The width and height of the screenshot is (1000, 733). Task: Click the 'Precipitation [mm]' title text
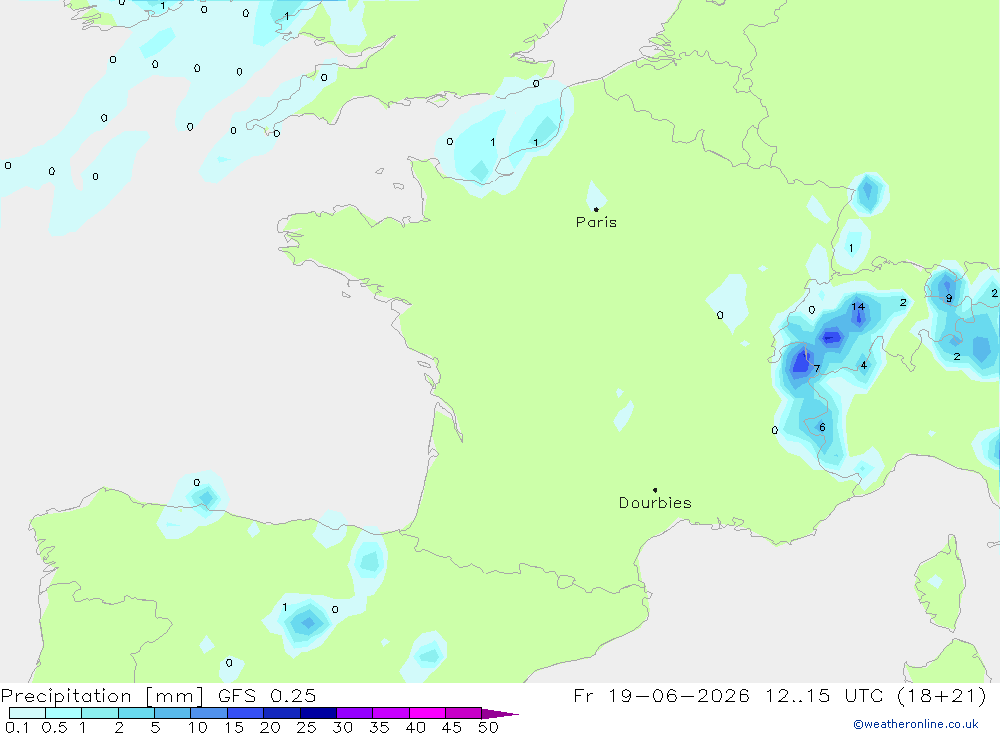(x=102, y=695)
